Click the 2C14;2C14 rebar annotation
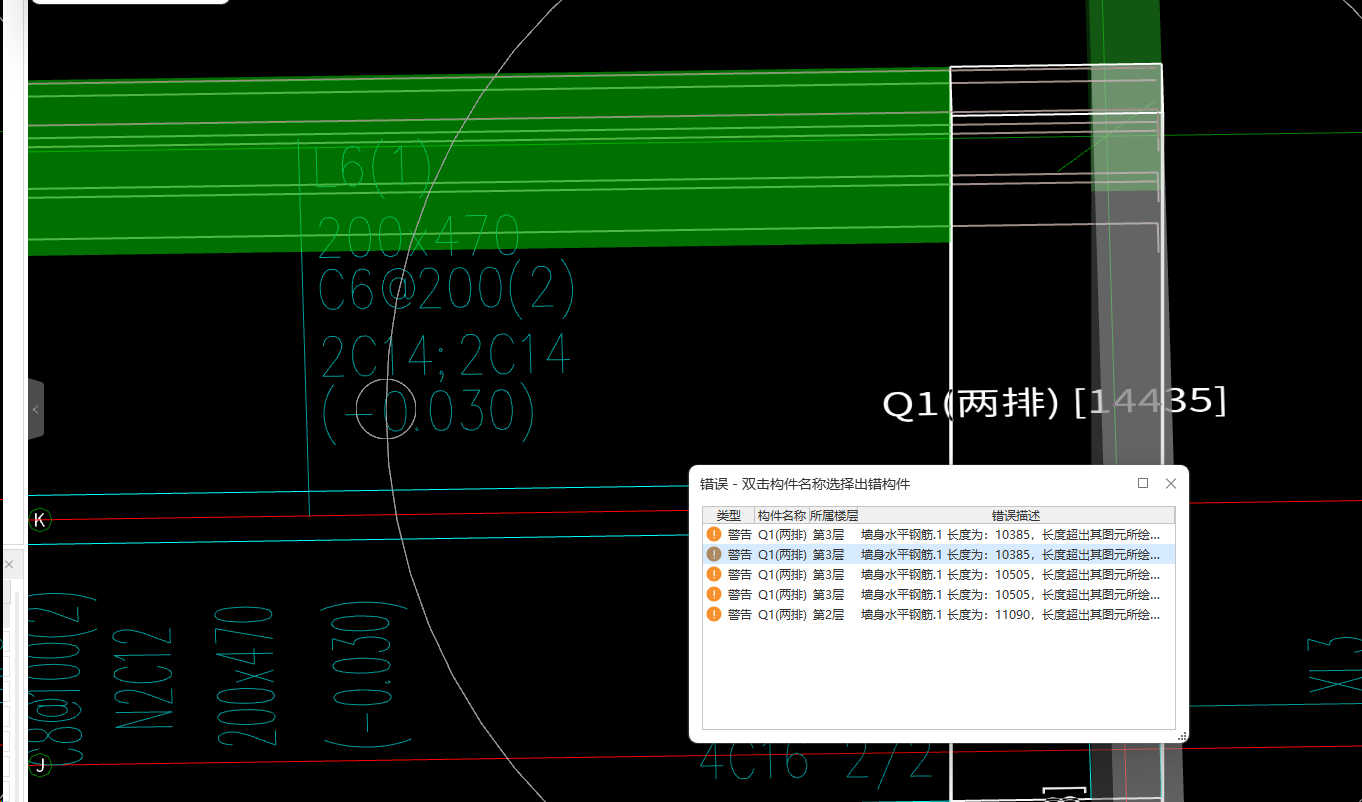The image size is (1362, 802). pyautogui.click(x=445, y=357)
